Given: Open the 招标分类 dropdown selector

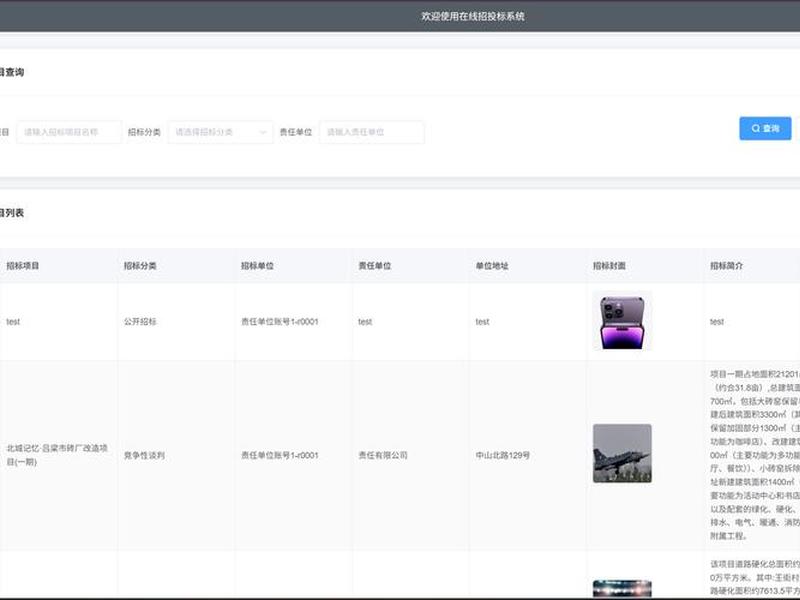Looking at the screenshot, I should pyautogui.click(x=220, y=132).
